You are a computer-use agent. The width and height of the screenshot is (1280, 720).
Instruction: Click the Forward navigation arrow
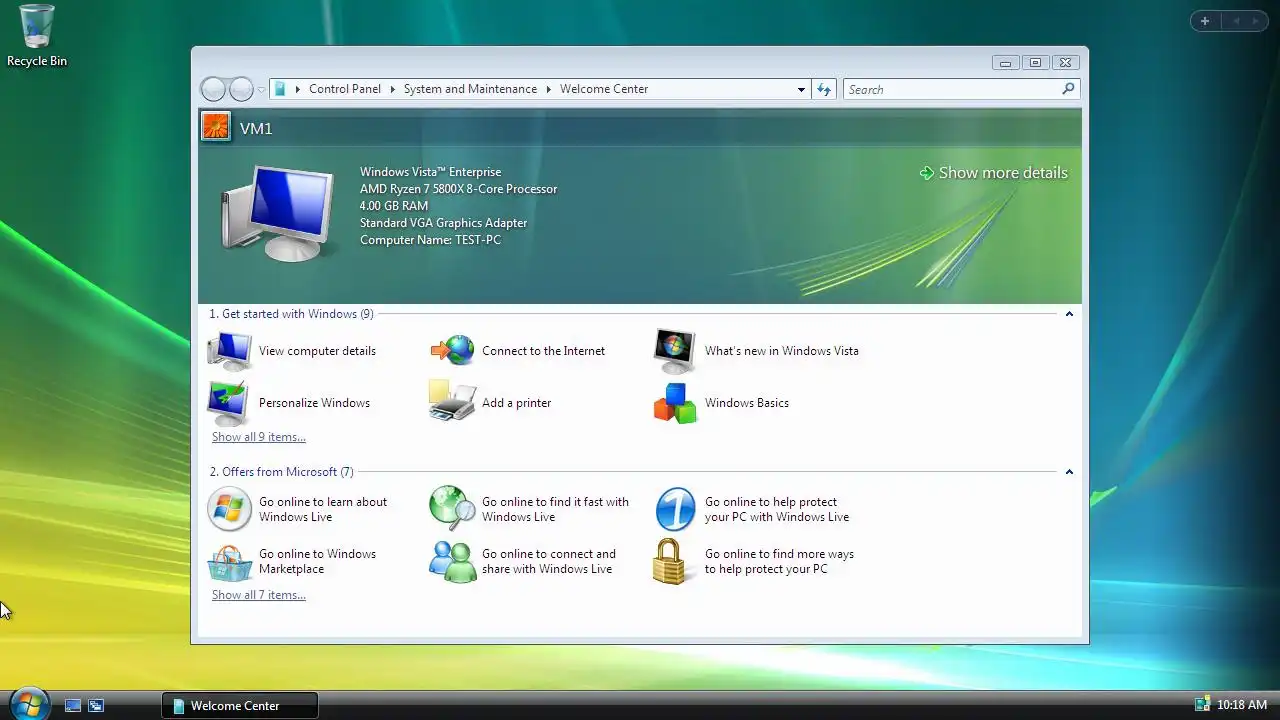[x=241, y=89]
